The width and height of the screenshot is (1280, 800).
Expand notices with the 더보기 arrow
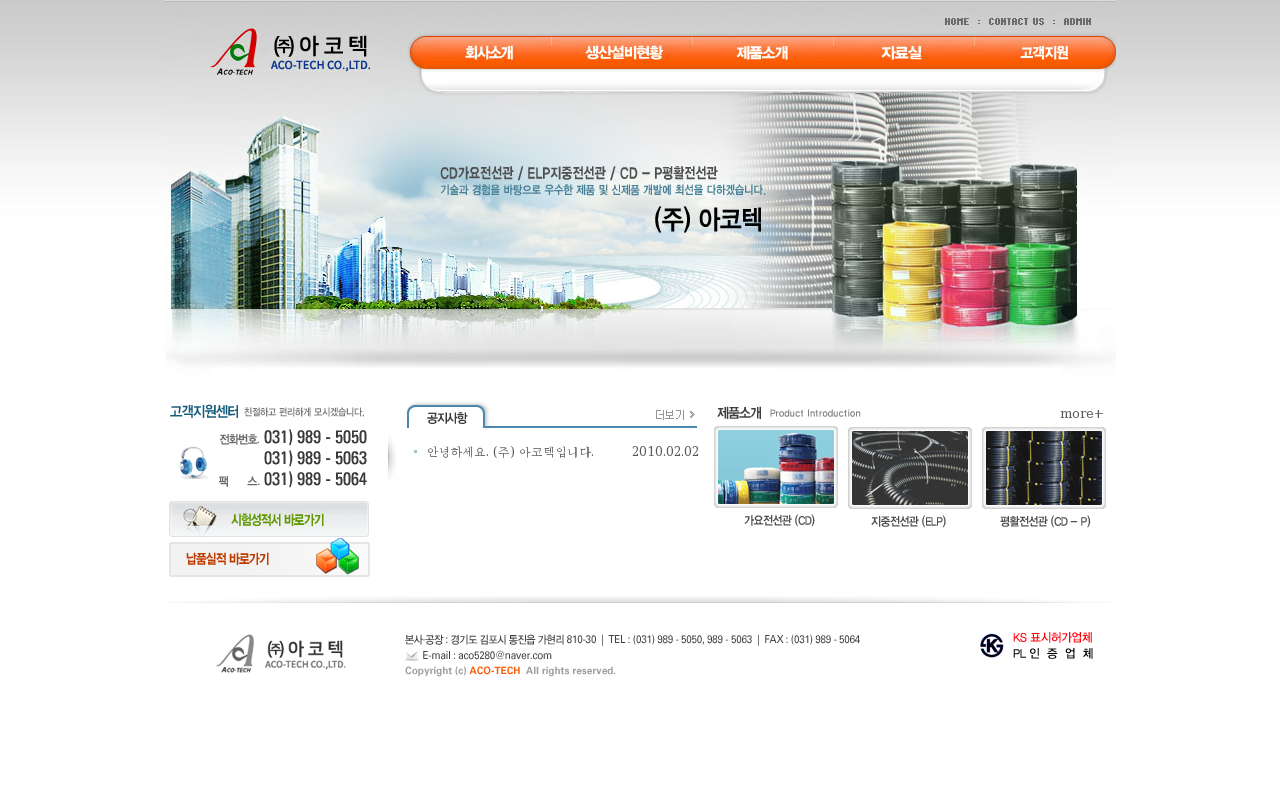pyautogui.click(x=675, y=415)
